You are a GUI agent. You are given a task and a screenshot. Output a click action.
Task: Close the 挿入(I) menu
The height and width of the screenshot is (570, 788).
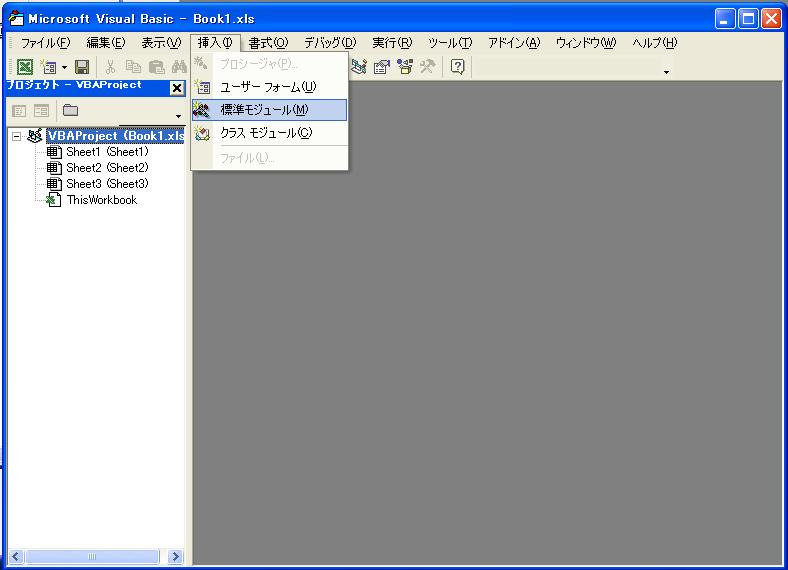(x=215, y=43)
